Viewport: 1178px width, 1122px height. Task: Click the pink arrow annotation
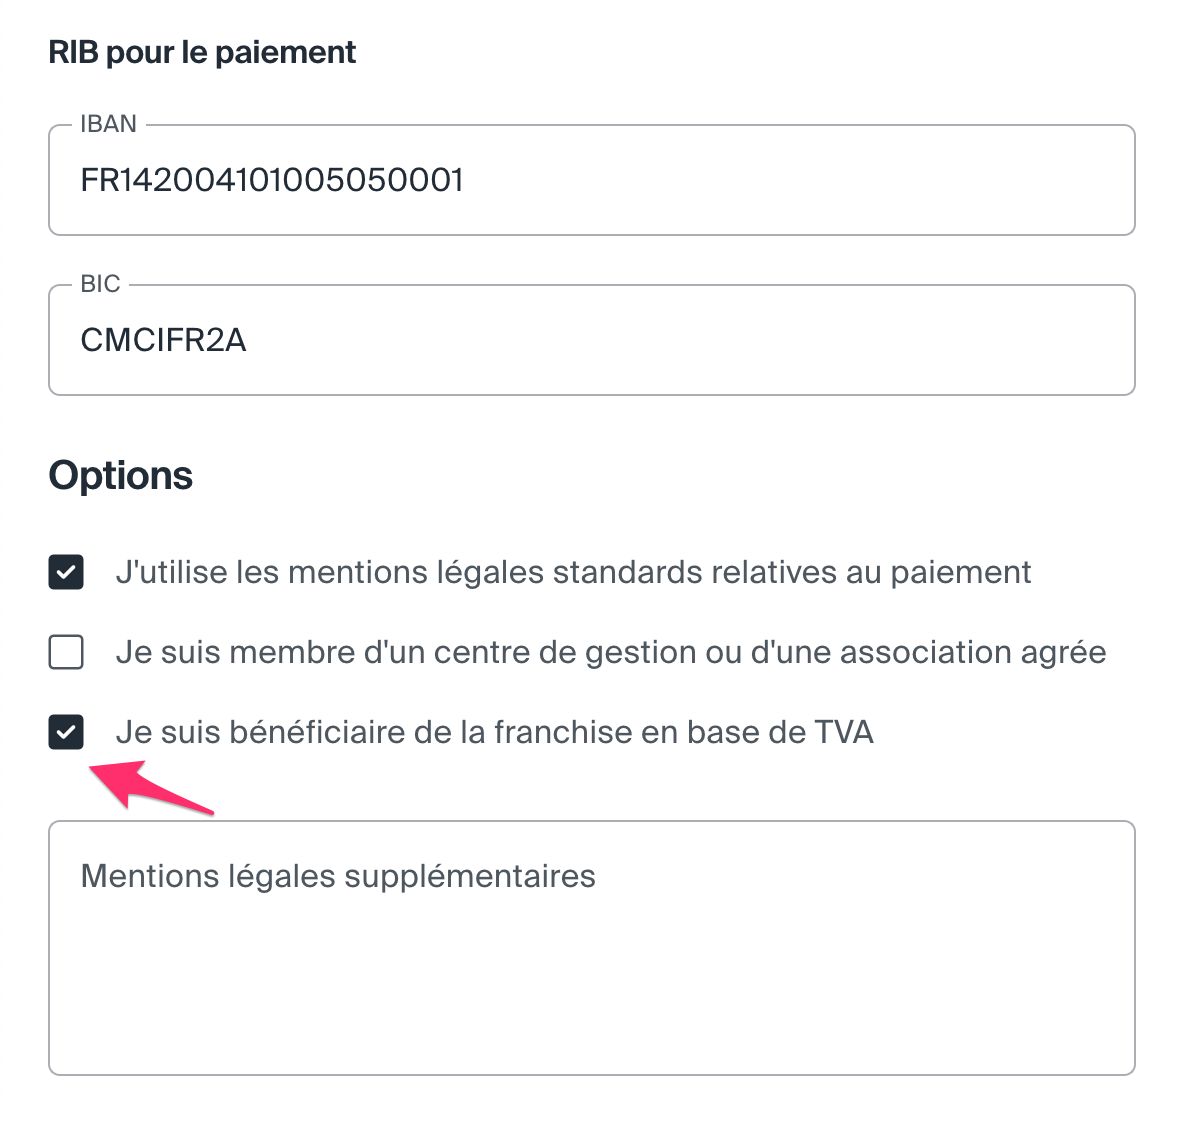click(150, 785)
